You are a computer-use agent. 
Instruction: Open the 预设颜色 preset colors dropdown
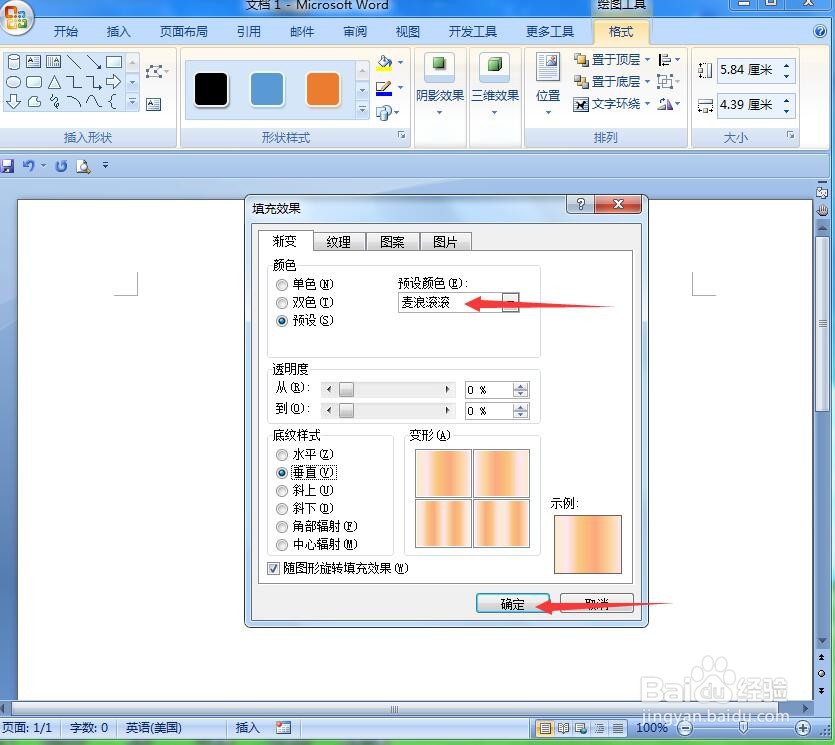510,303
